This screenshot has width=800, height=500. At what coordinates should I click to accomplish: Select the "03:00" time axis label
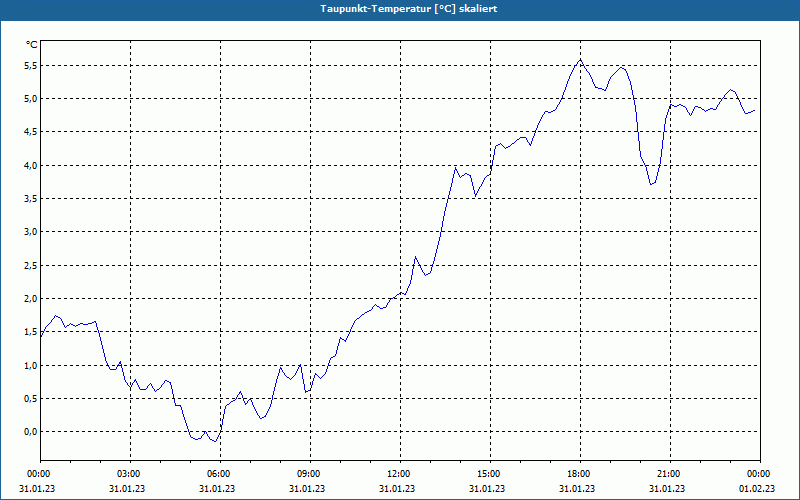point(127,474)
